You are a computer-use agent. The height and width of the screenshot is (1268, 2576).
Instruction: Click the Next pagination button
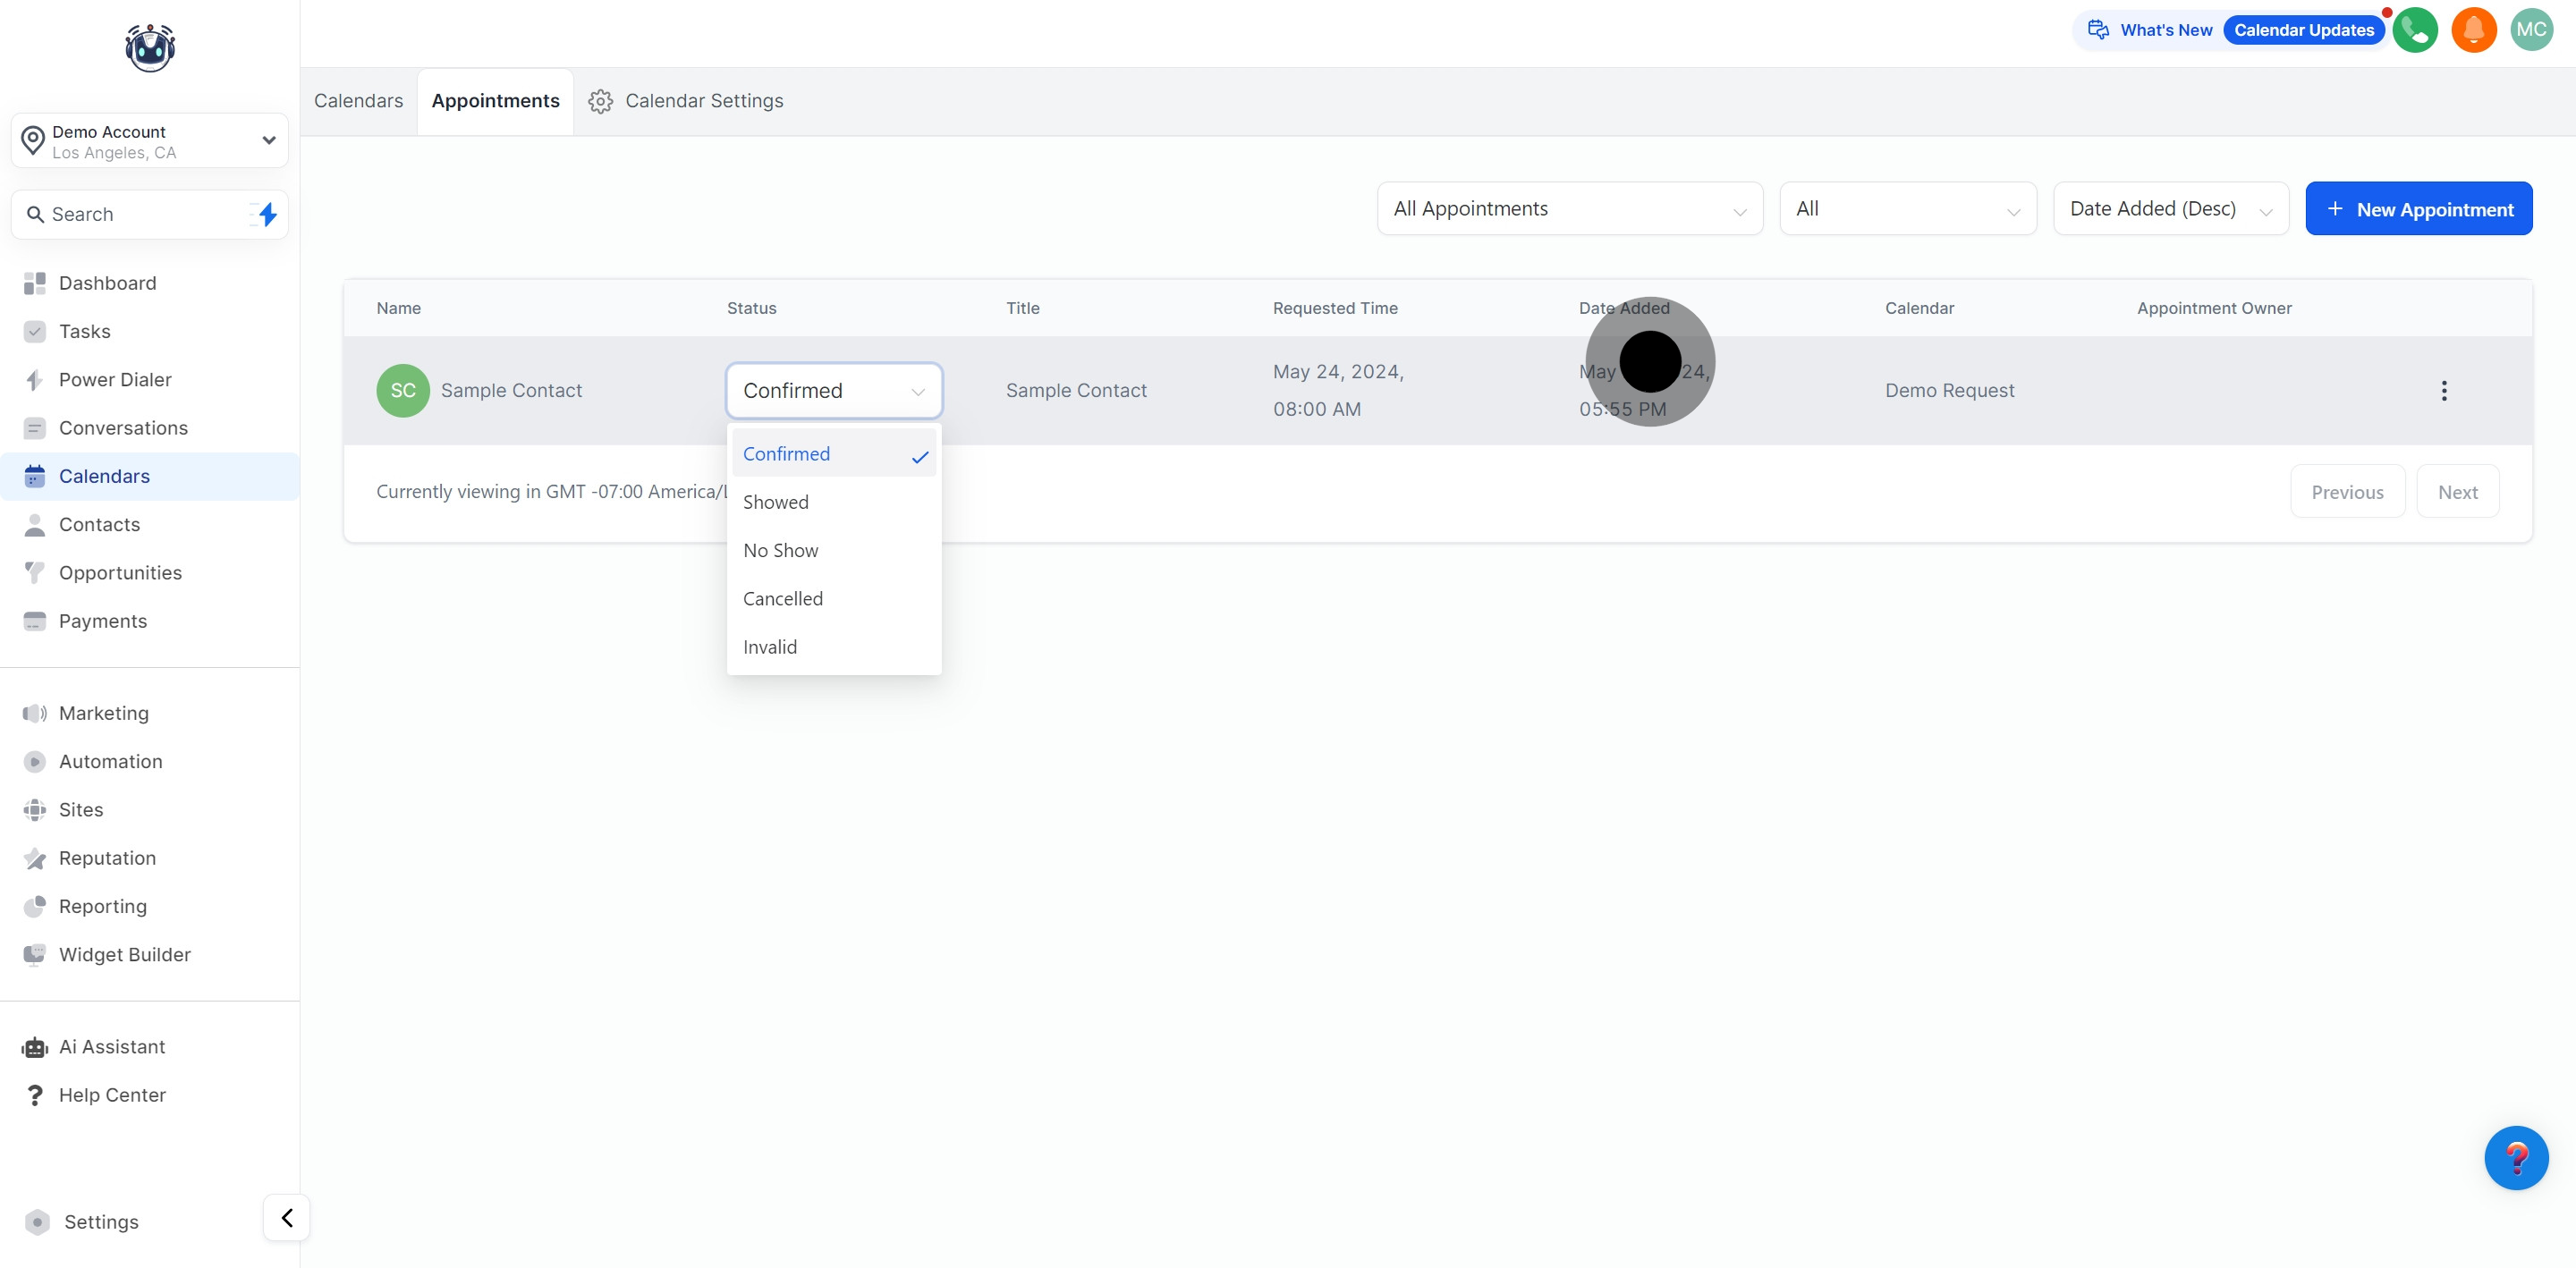pos(2457,492)
